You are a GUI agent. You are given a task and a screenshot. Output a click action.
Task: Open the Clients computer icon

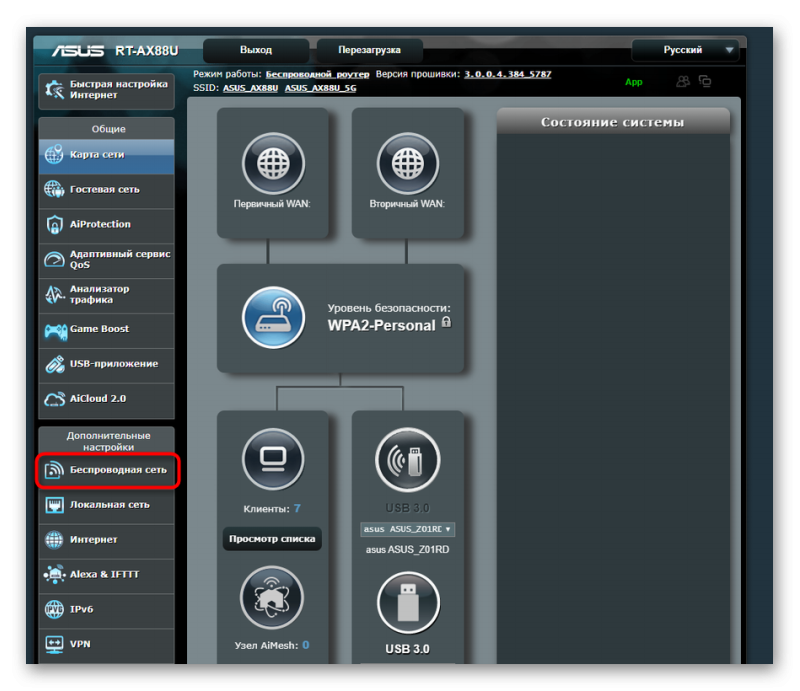coord(273,459)
